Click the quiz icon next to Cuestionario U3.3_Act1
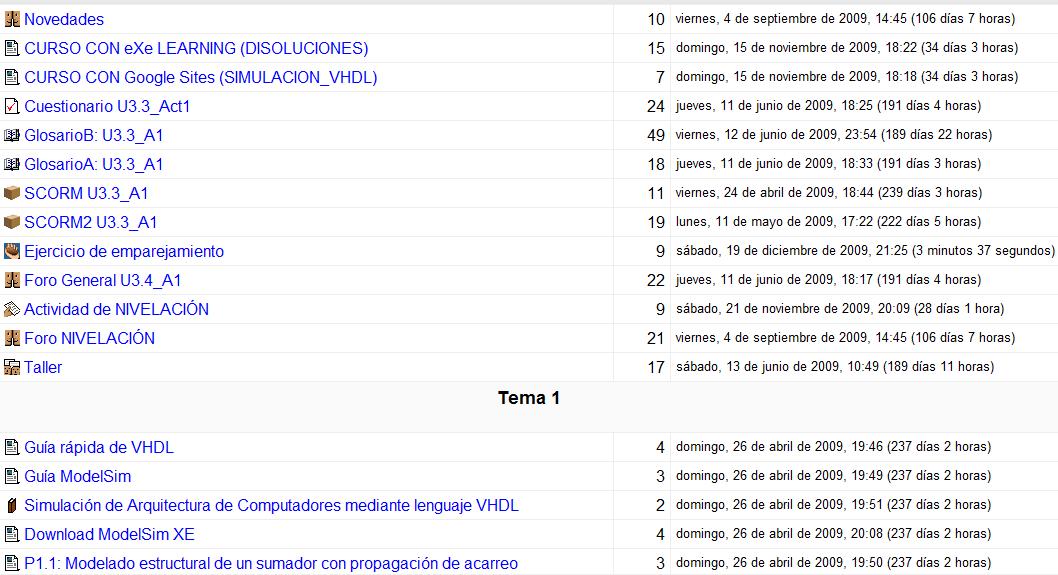The image size is (1058, 575). point(12,106)
